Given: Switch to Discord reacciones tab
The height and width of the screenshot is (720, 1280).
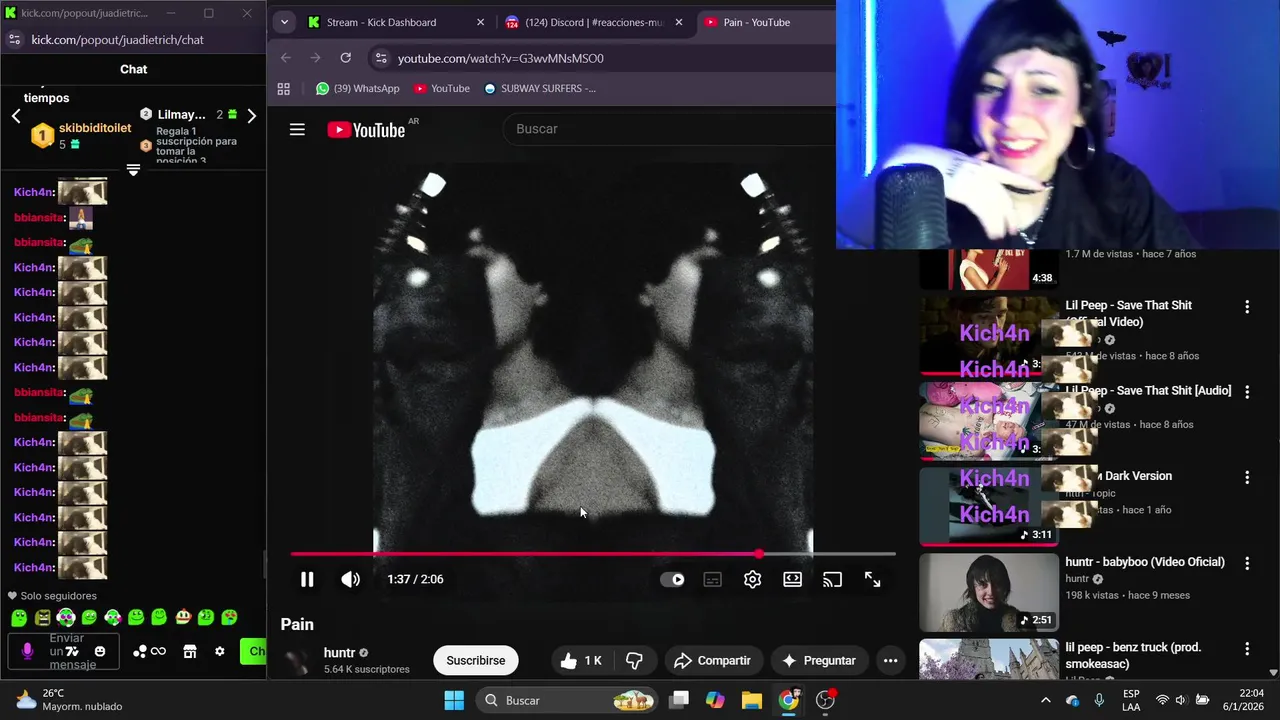Looking at the screenshot, I should (x=594, y=22).
